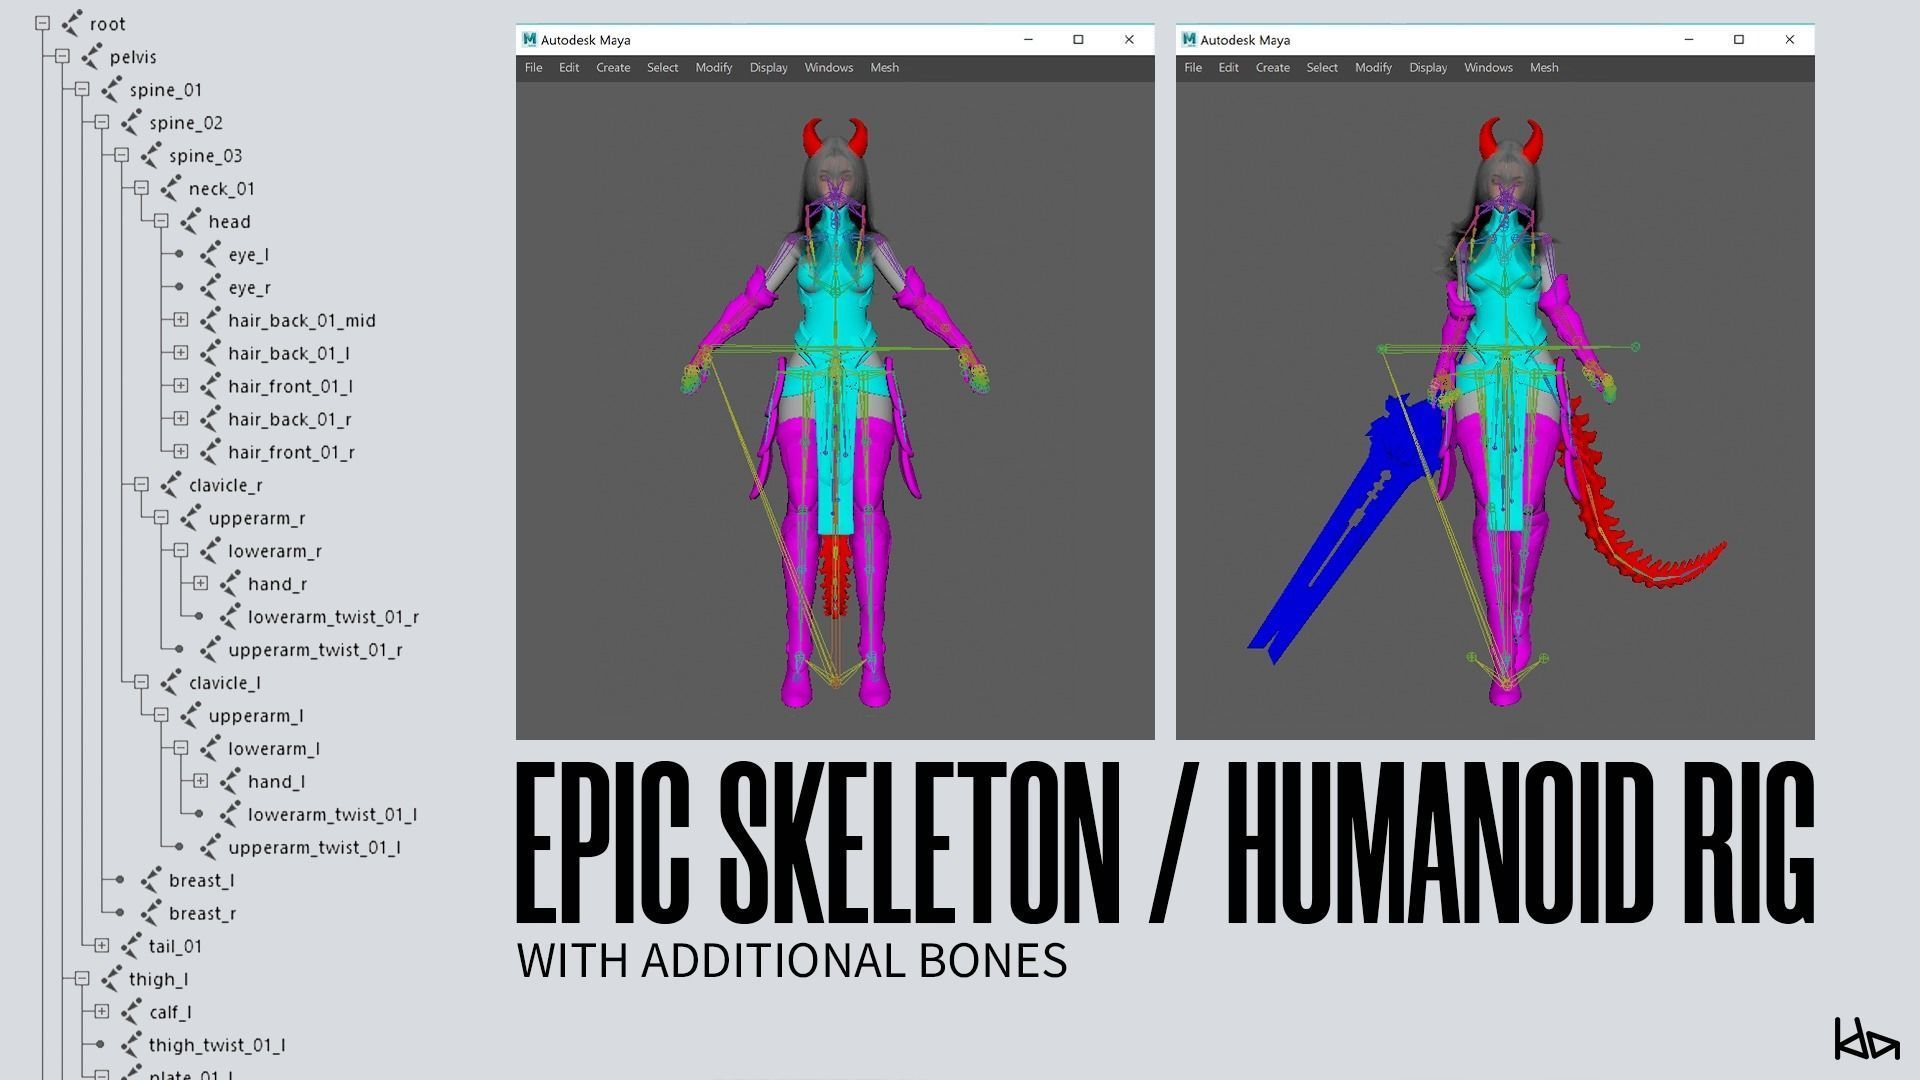Viewport: 1920px width, 1080px height.
Task: Click the joint icon beside pelvis
Action: [91, 56]
